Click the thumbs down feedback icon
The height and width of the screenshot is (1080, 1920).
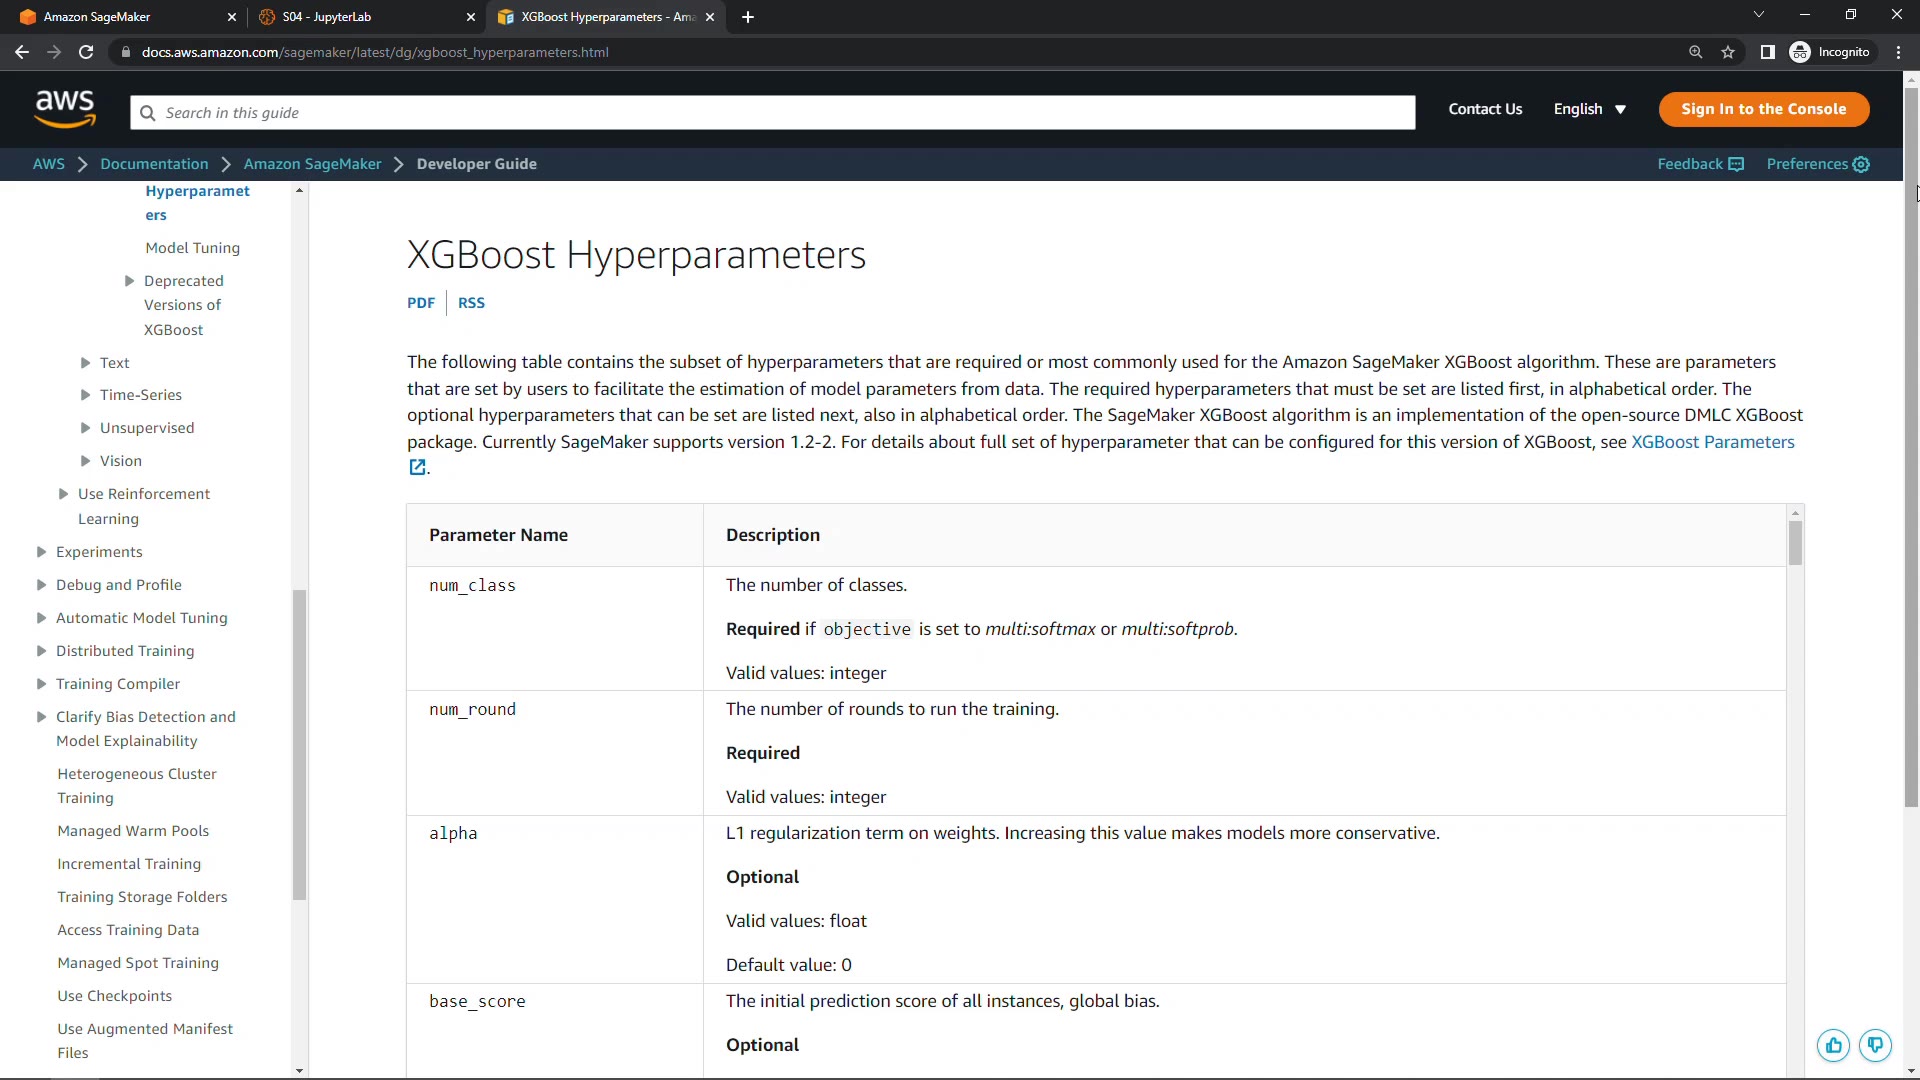[x=1875, y=1046]
